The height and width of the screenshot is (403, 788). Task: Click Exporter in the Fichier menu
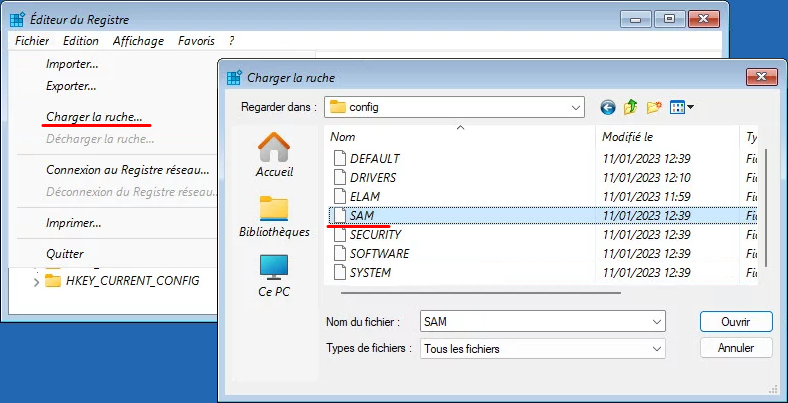(71, 86)
